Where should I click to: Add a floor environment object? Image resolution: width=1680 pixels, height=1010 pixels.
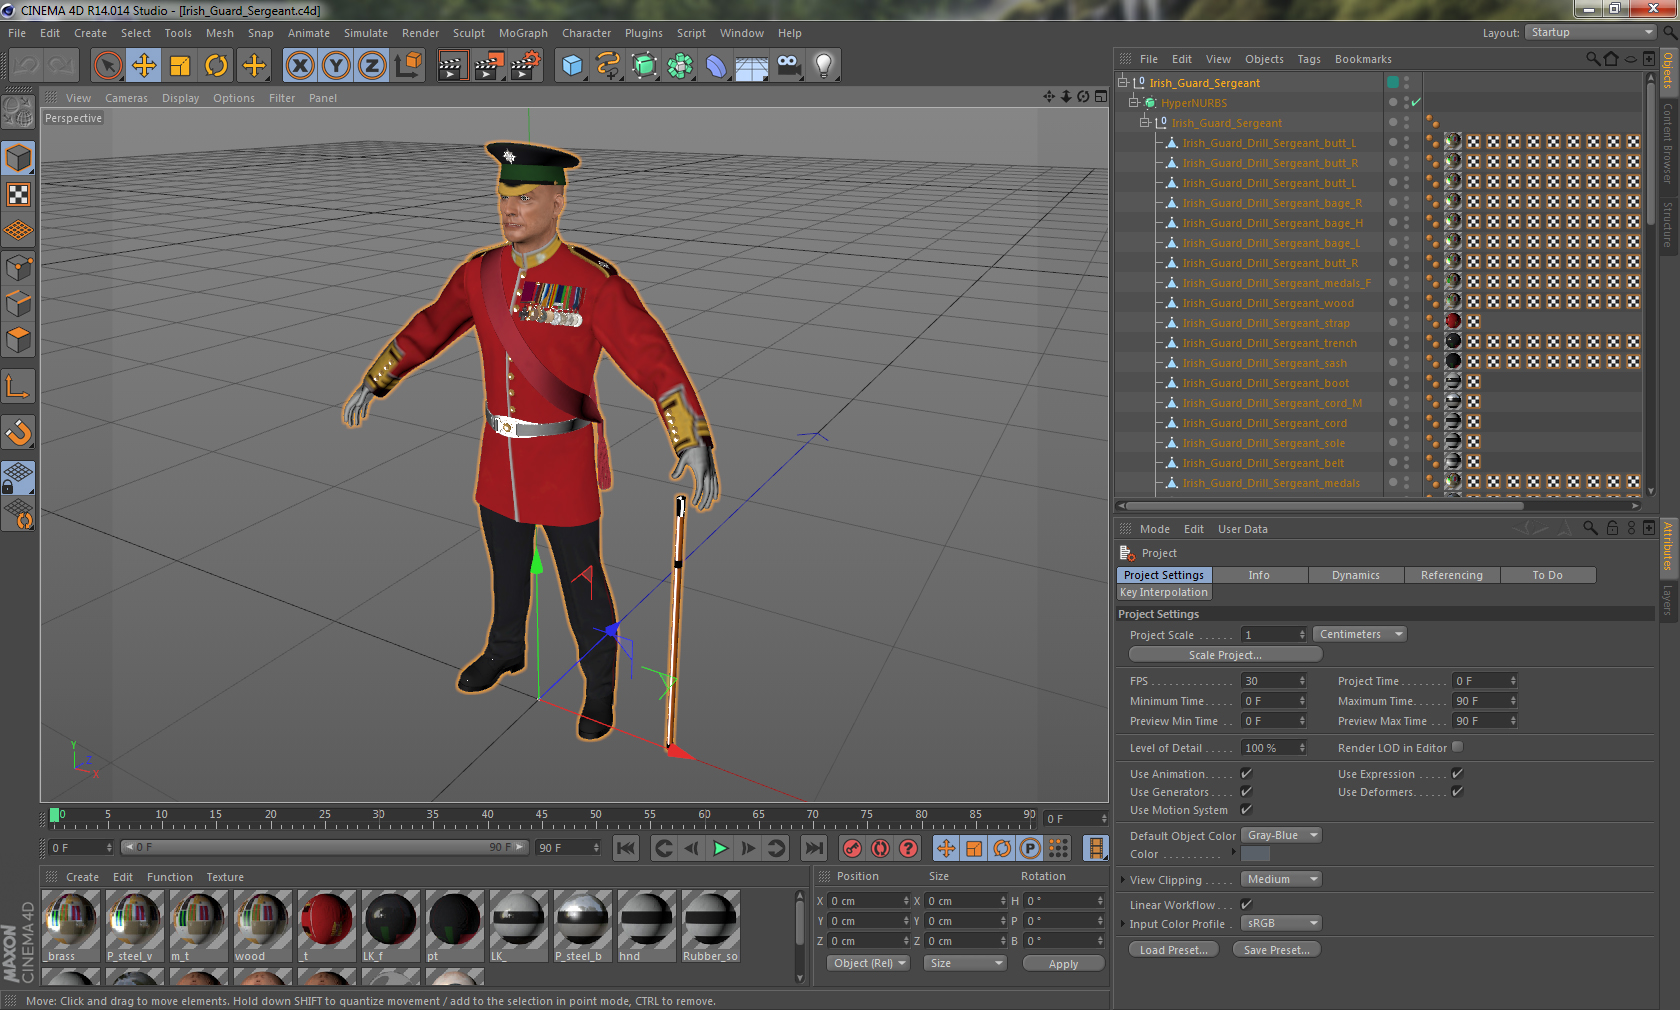click(752, 66)
